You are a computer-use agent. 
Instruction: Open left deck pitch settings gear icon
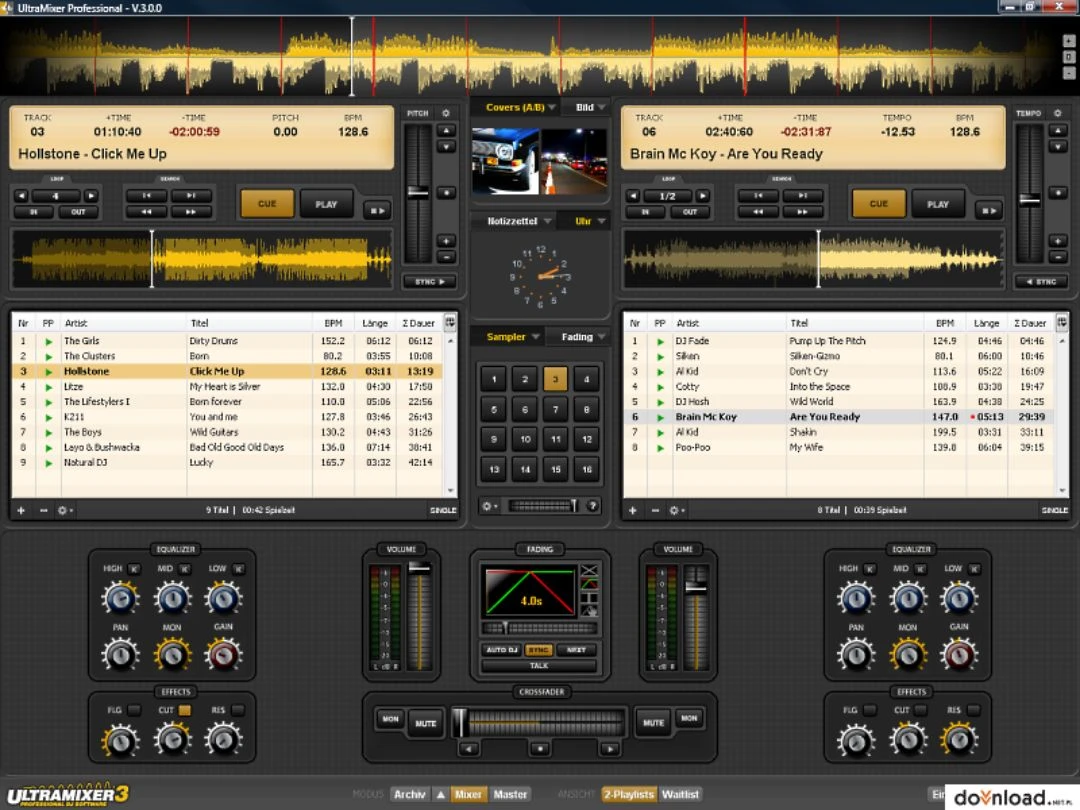coord(446,113)
